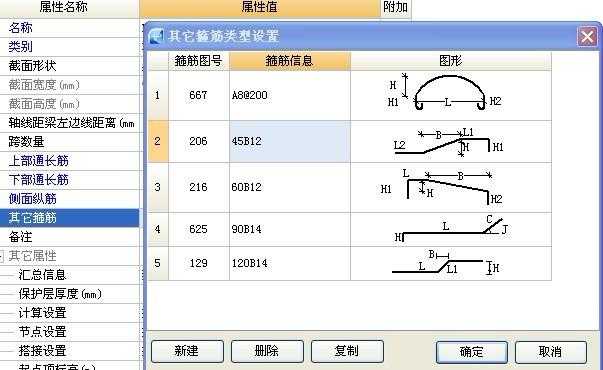This screenshot has width=603, height=370.
Task: Click the shape diagram in row 206
Action: point(451,141)
